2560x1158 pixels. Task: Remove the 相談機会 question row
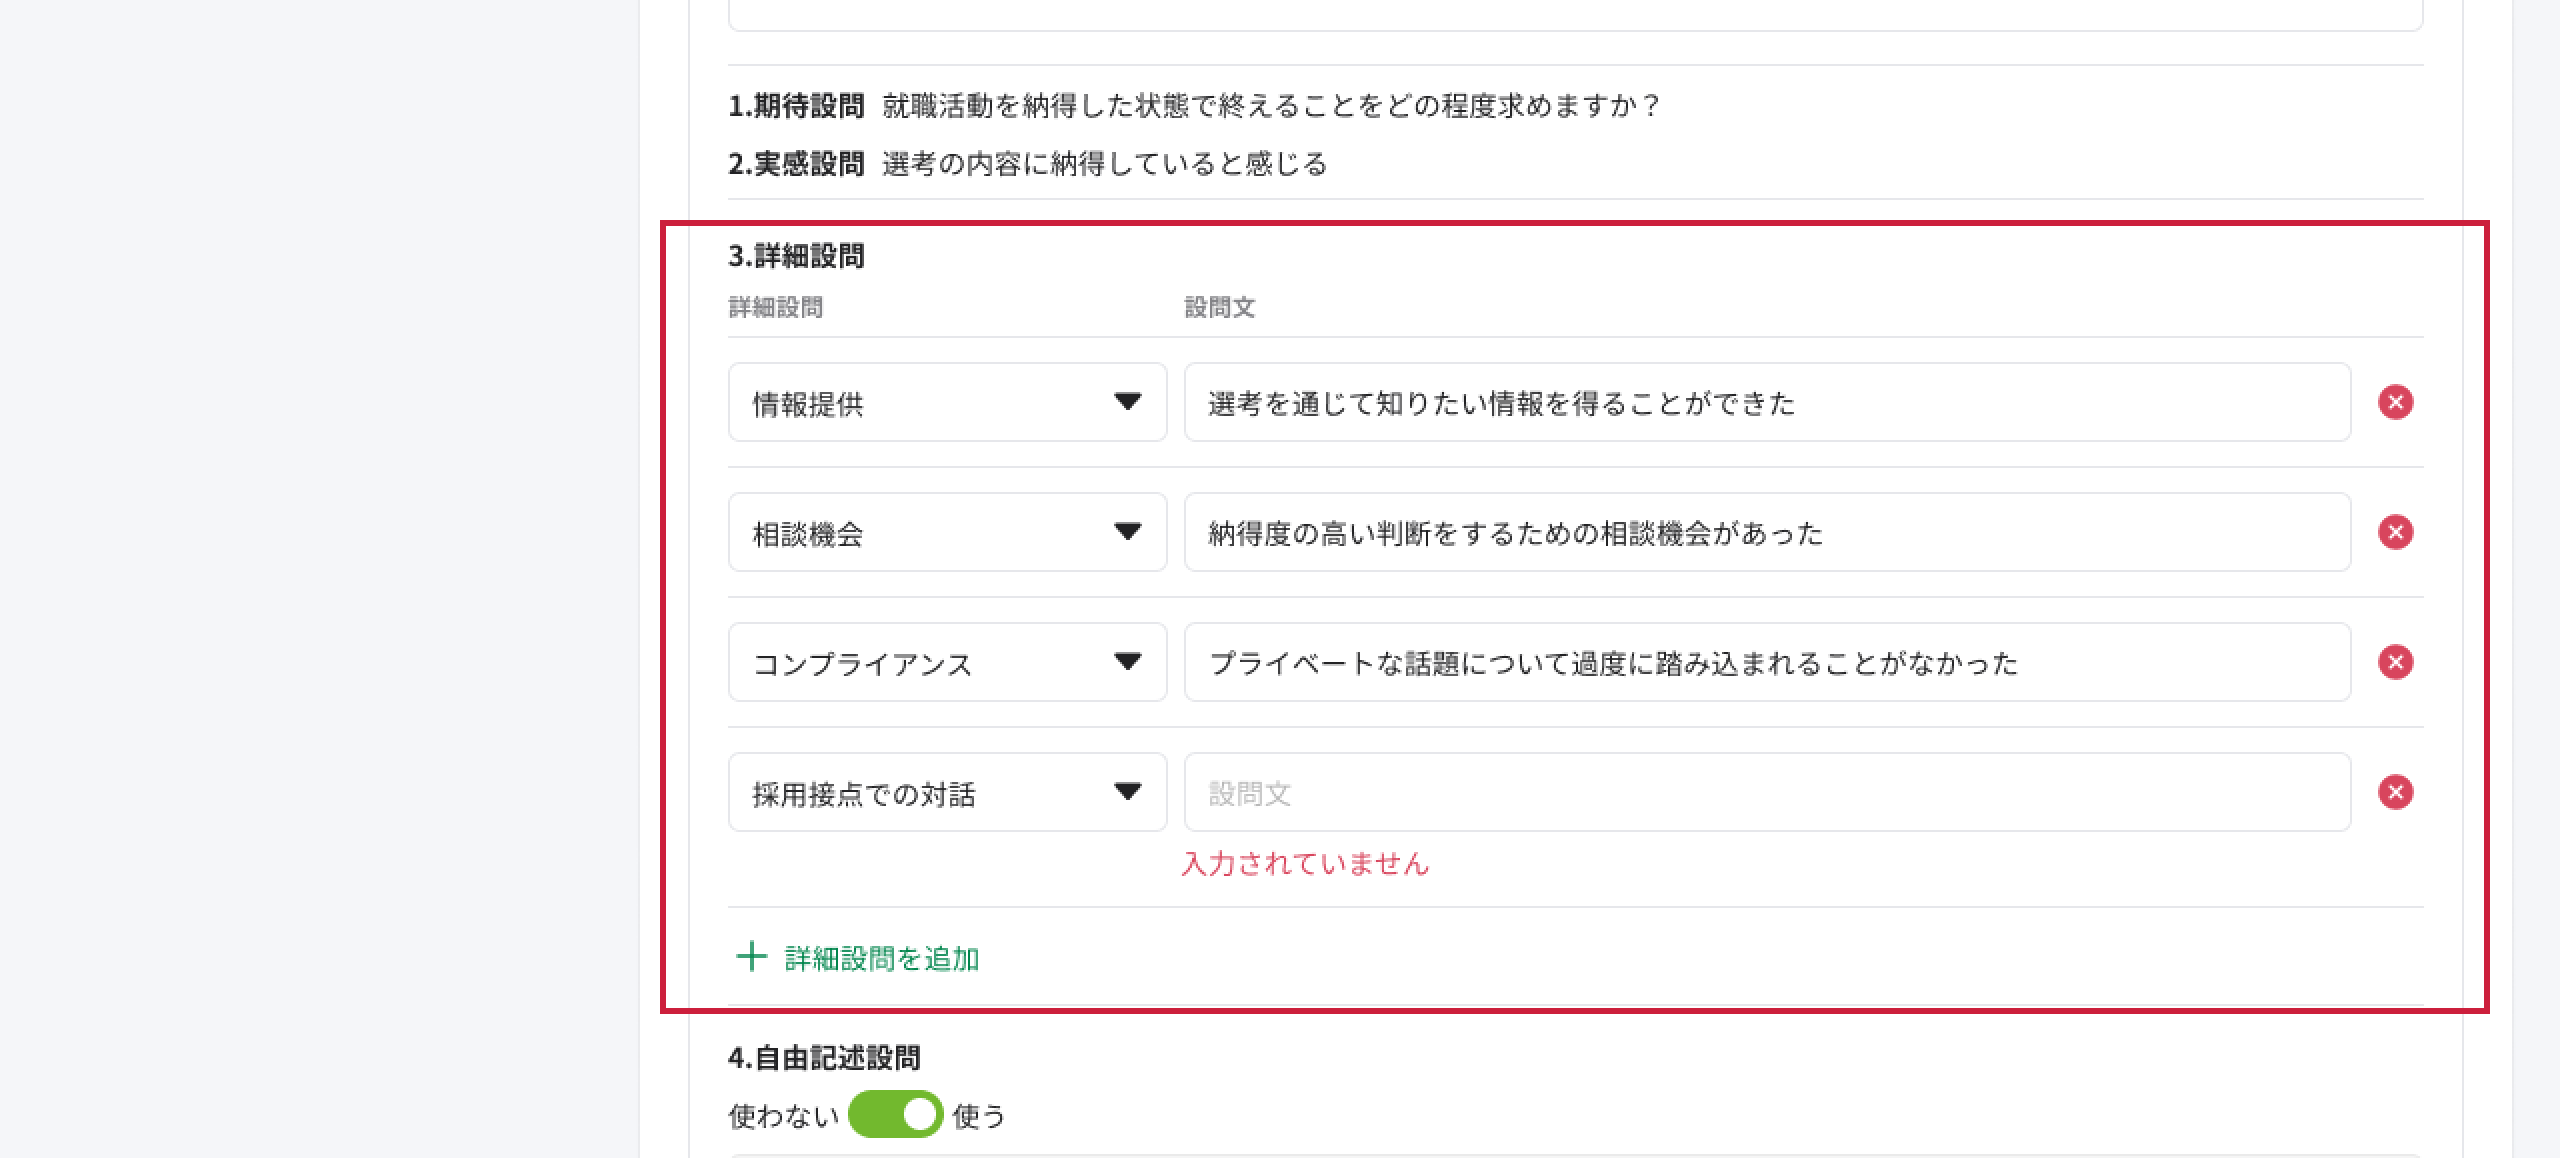click(2395, 532)
